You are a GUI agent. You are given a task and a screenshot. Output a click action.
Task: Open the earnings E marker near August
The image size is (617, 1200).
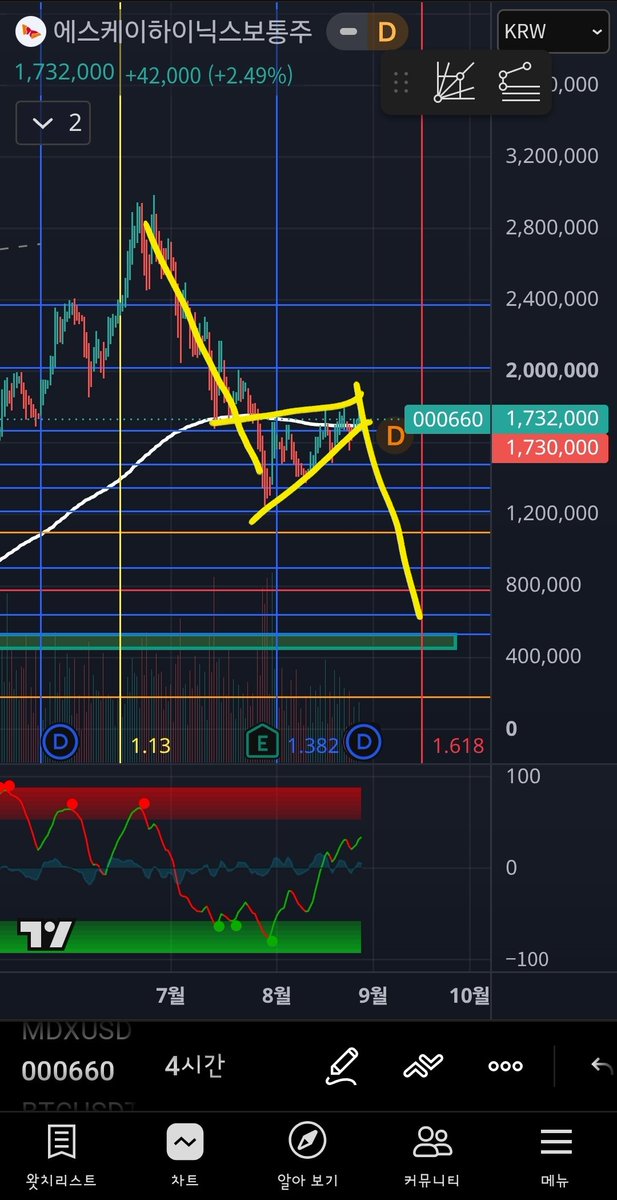(261, 742)
